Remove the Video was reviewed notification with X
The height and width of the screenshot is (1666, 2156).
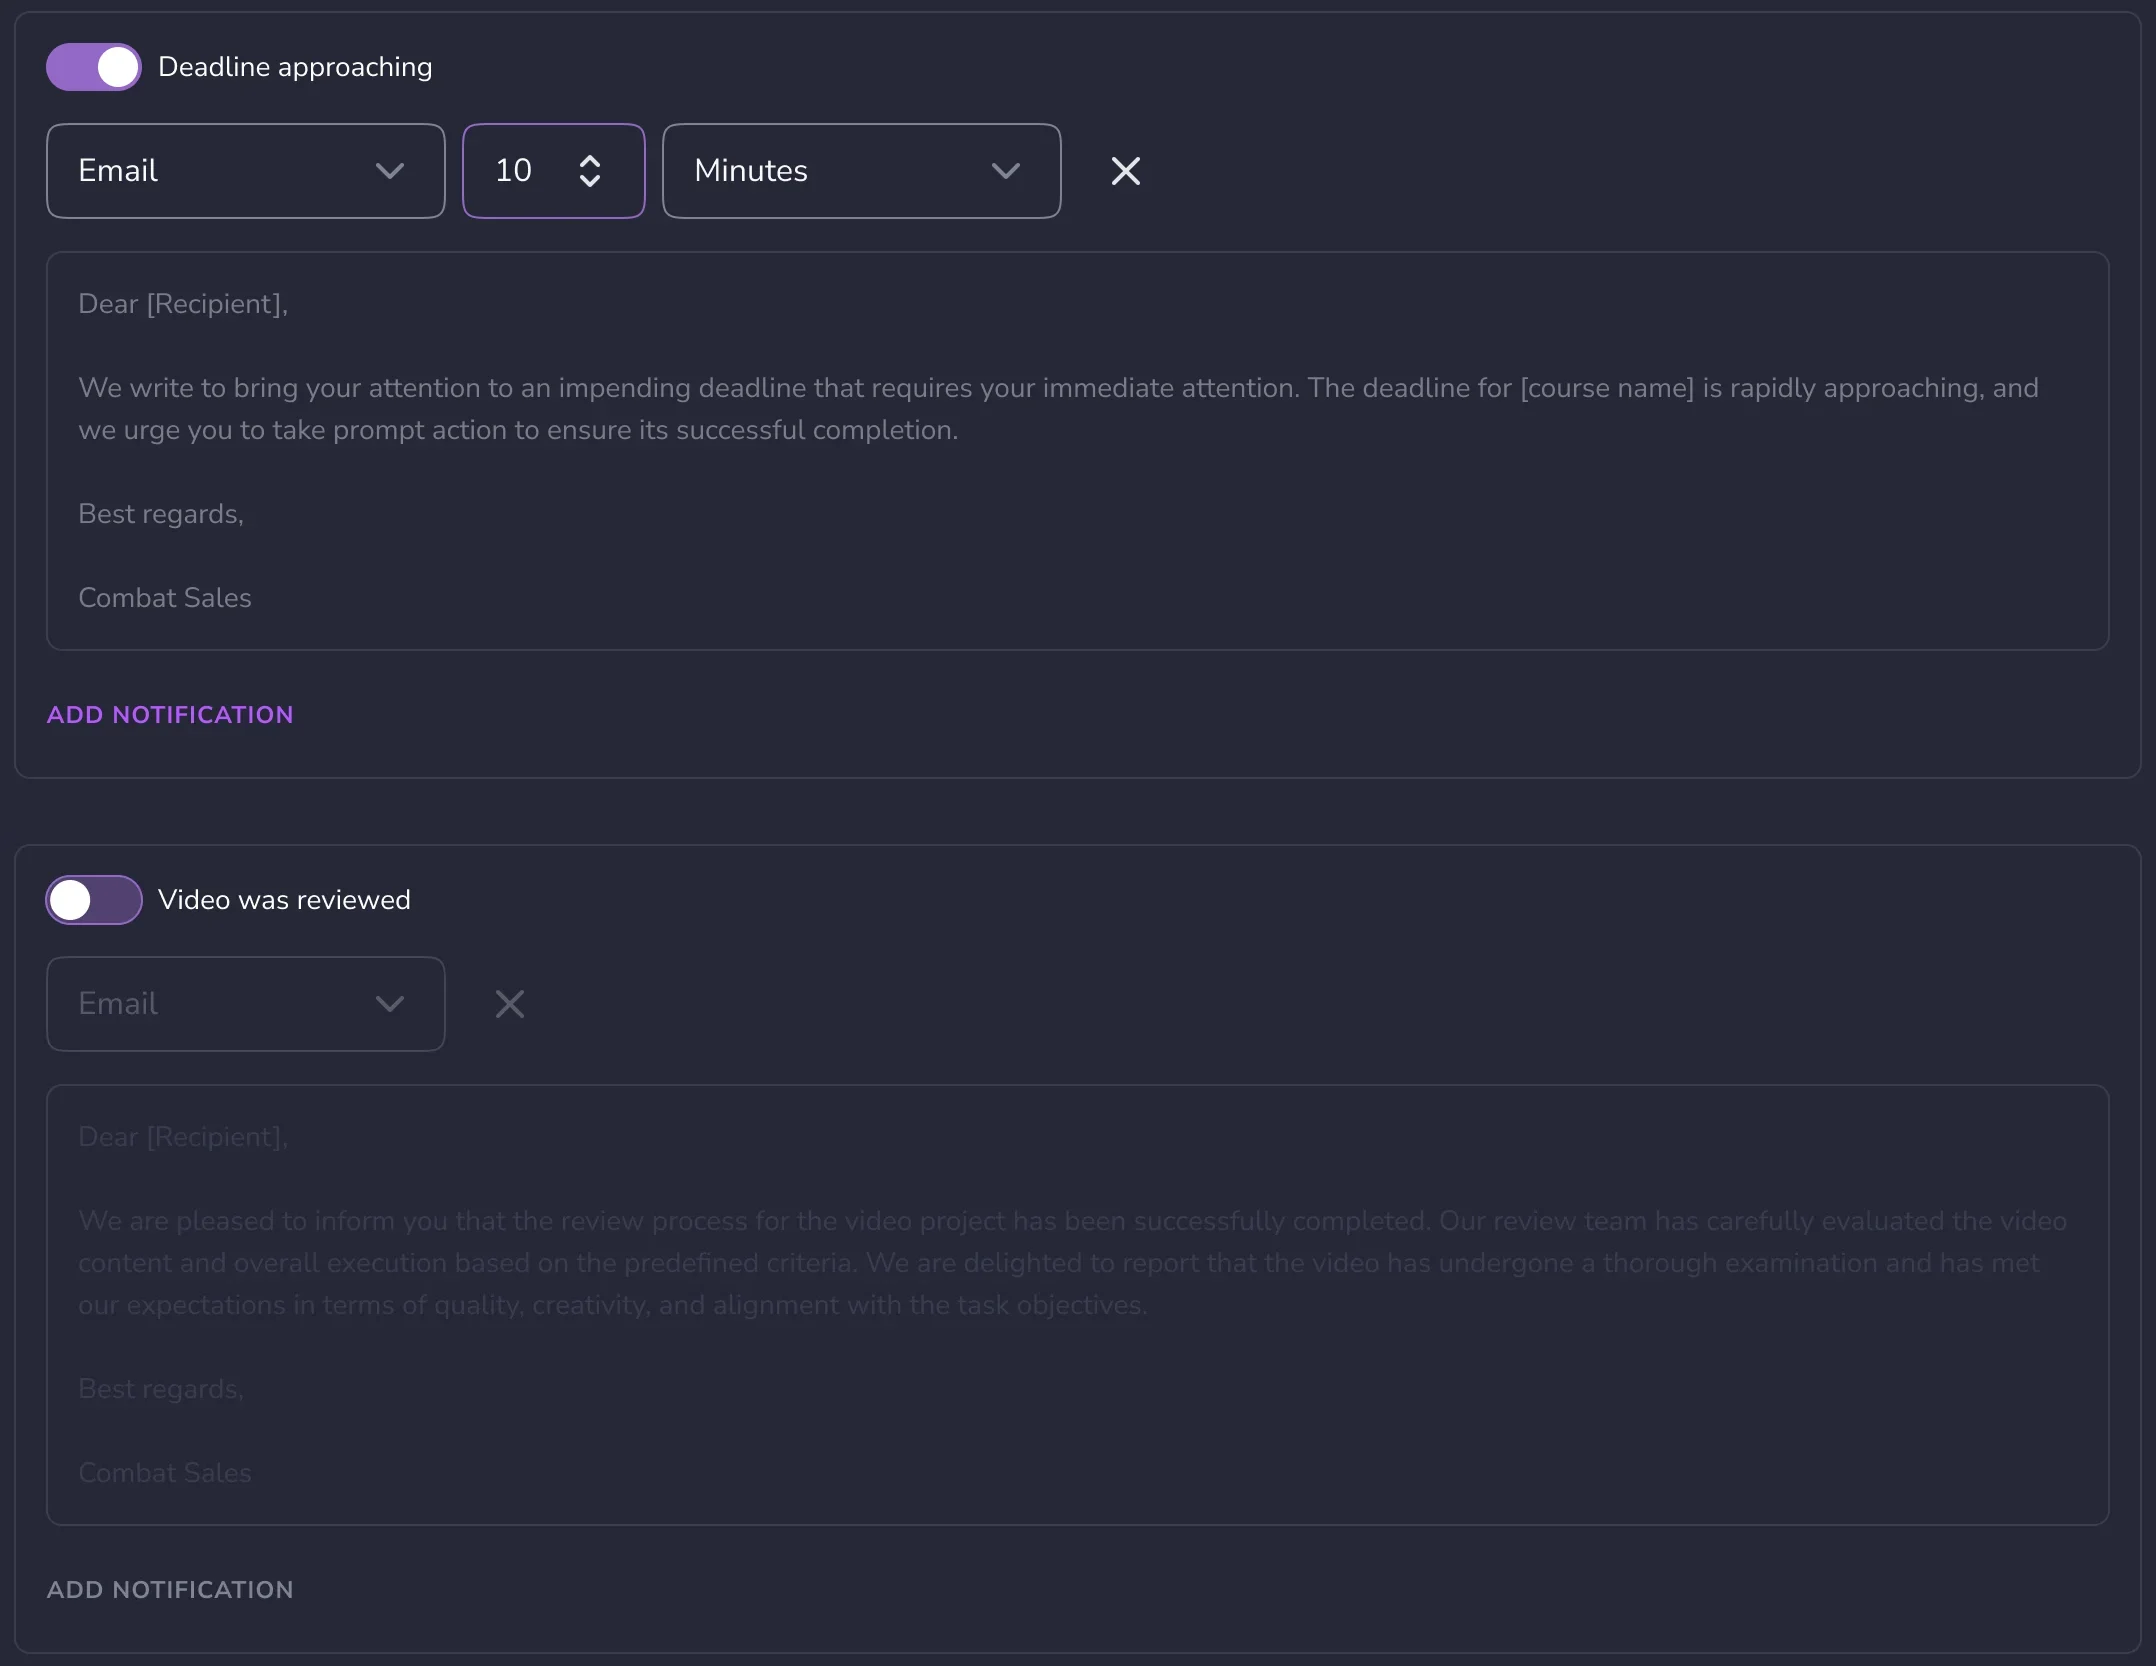click(510, 1004)
